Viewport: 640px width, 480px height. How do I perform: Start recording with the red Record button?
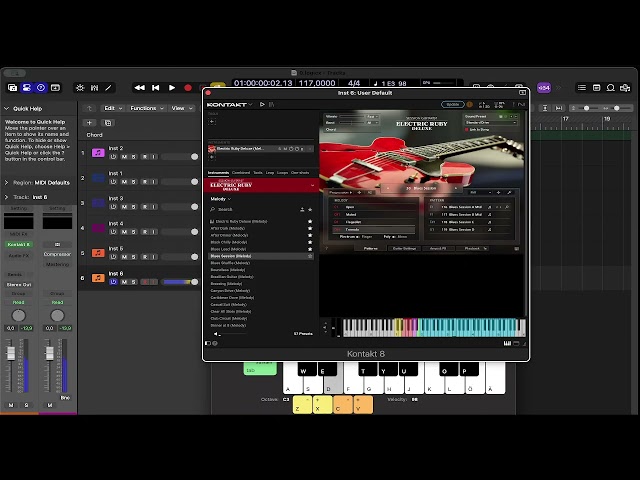point(188,88)
